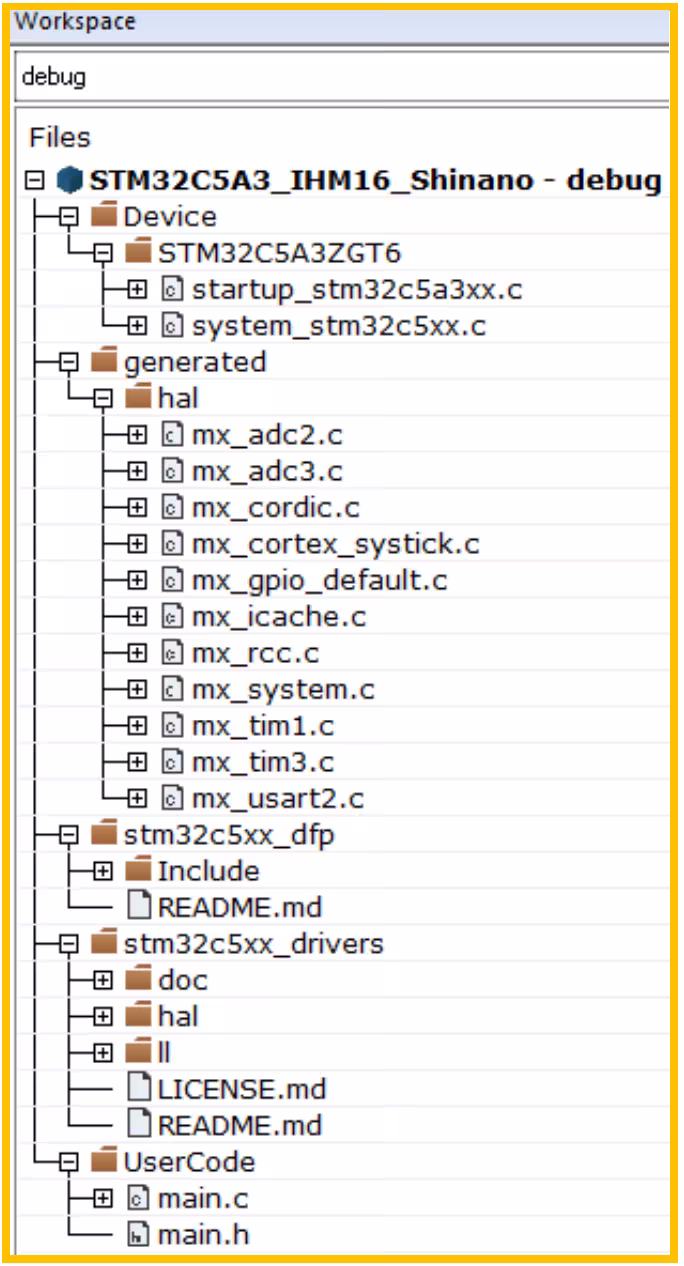Click the mx_tim1.c file icon
Image resolution: width=684 pixels, height=1266 pixels.
(x=172, y=726)
